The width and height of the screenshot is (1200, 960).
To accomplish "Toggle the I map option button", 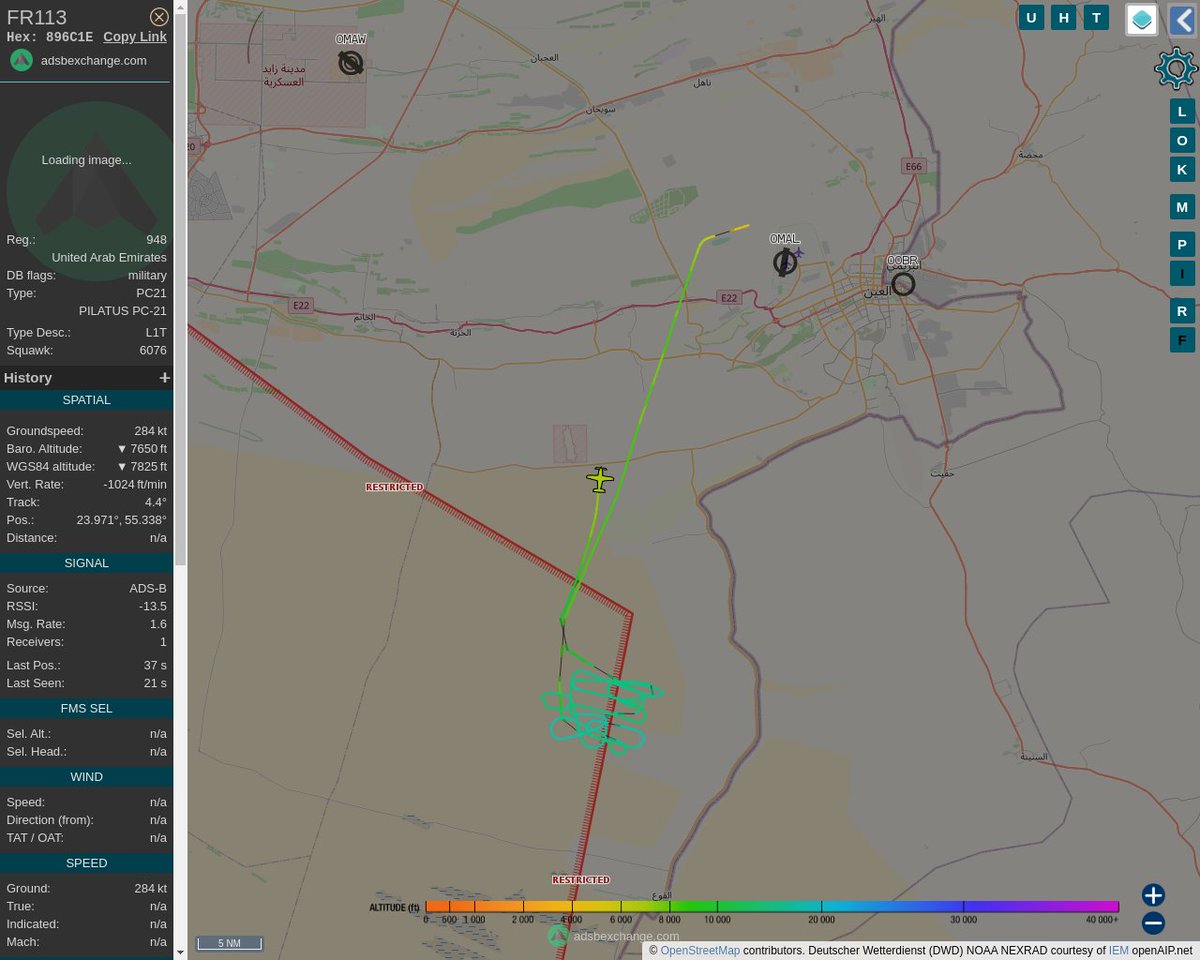I will (x=1182, y=274).
